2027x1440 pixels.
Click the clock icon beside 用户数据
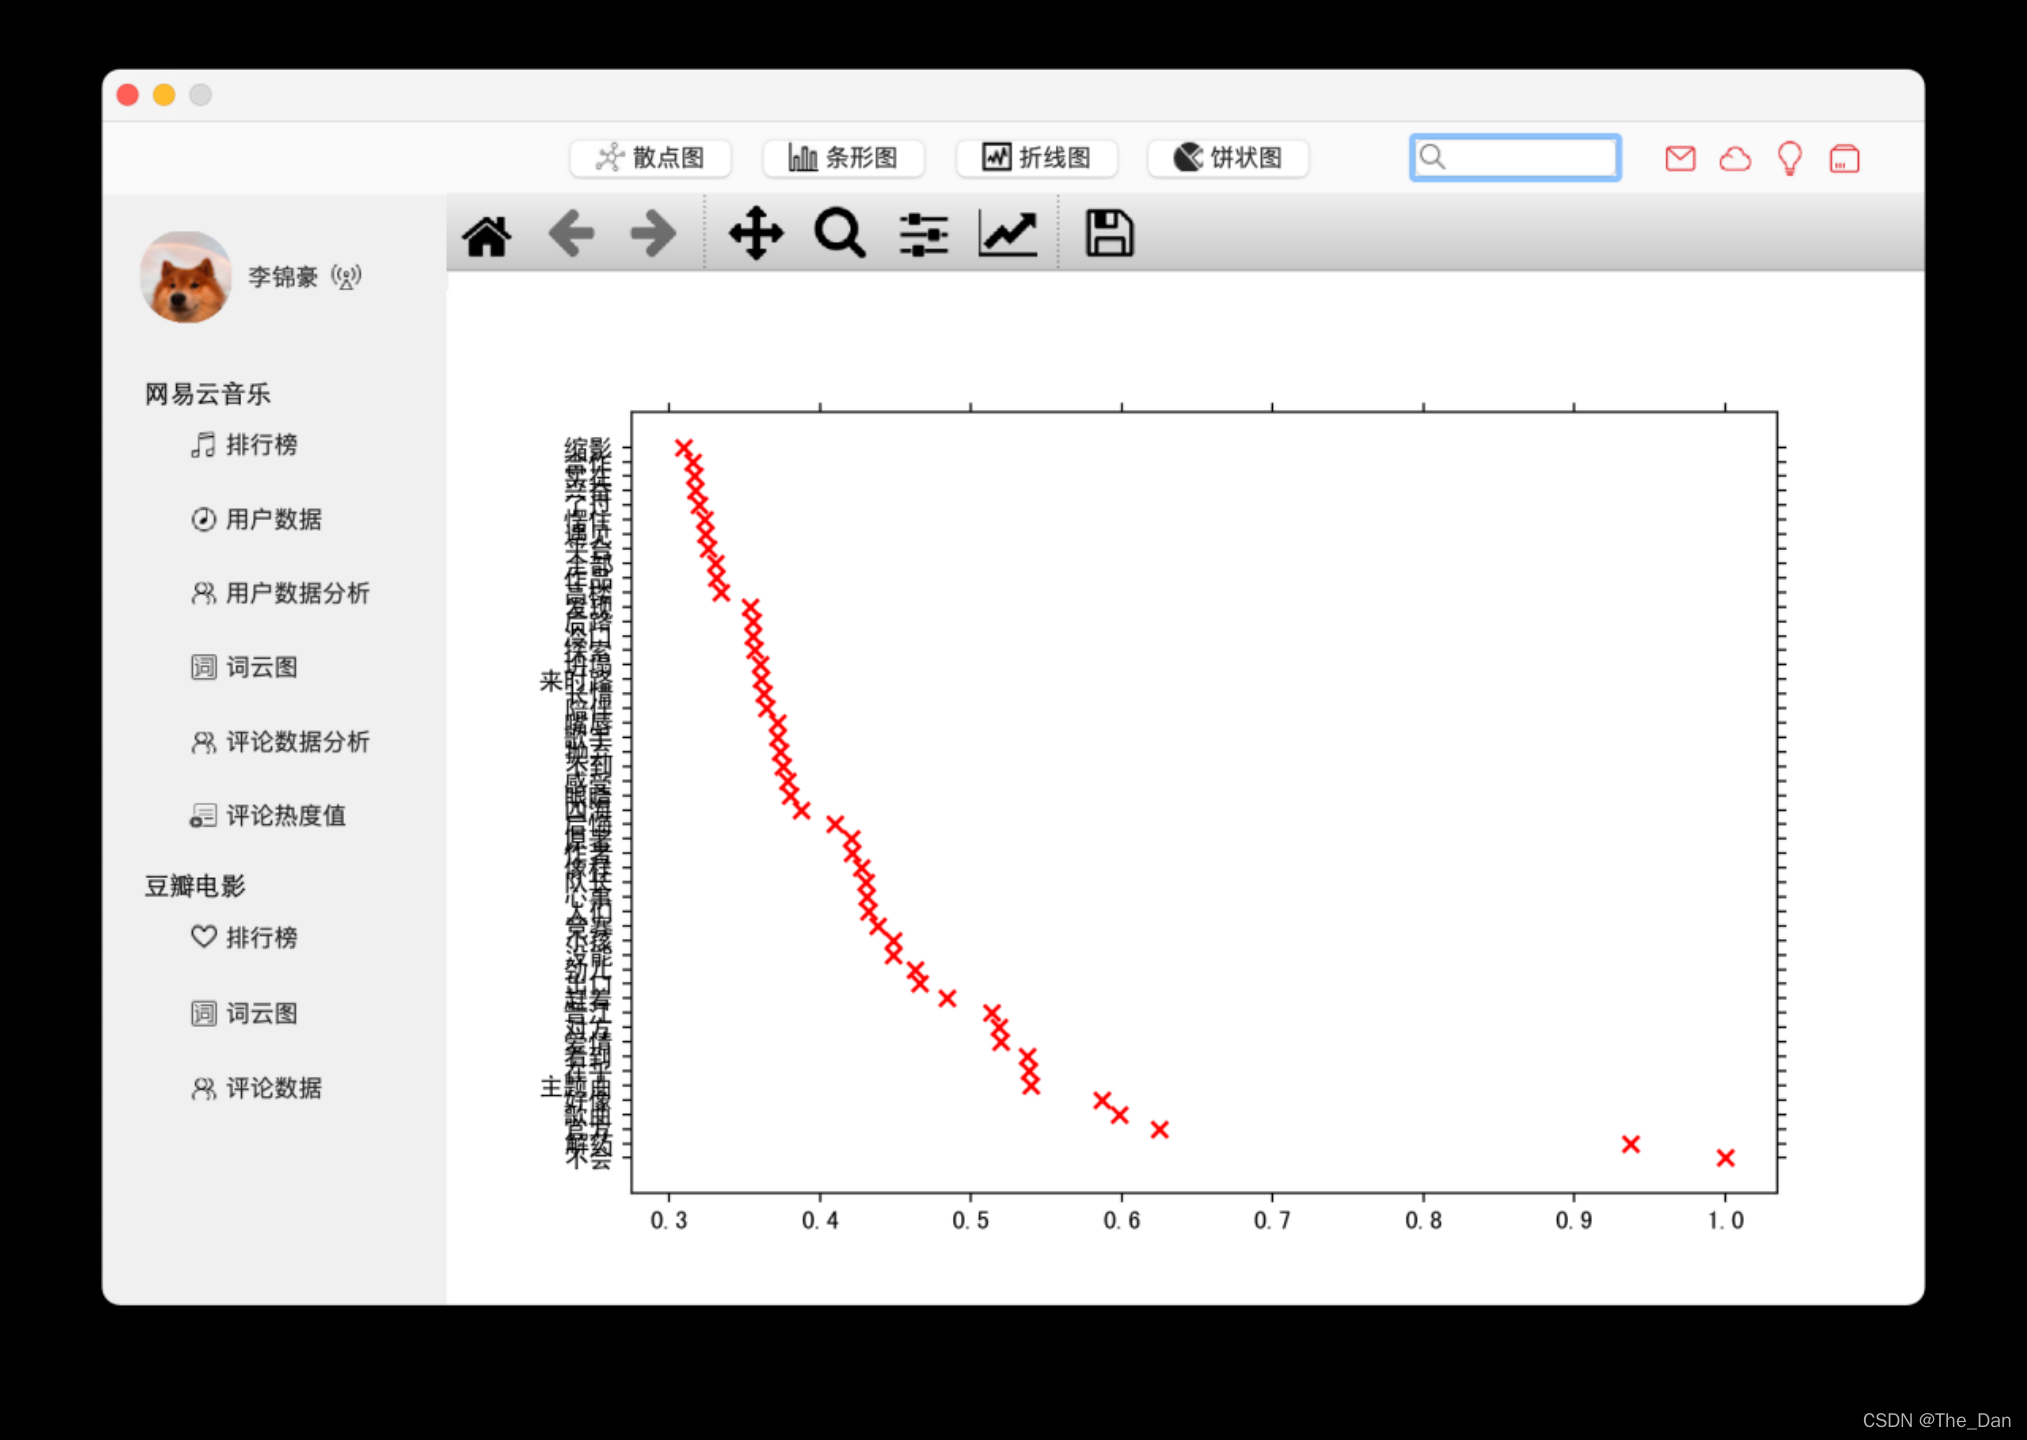(x=203, y=519)
